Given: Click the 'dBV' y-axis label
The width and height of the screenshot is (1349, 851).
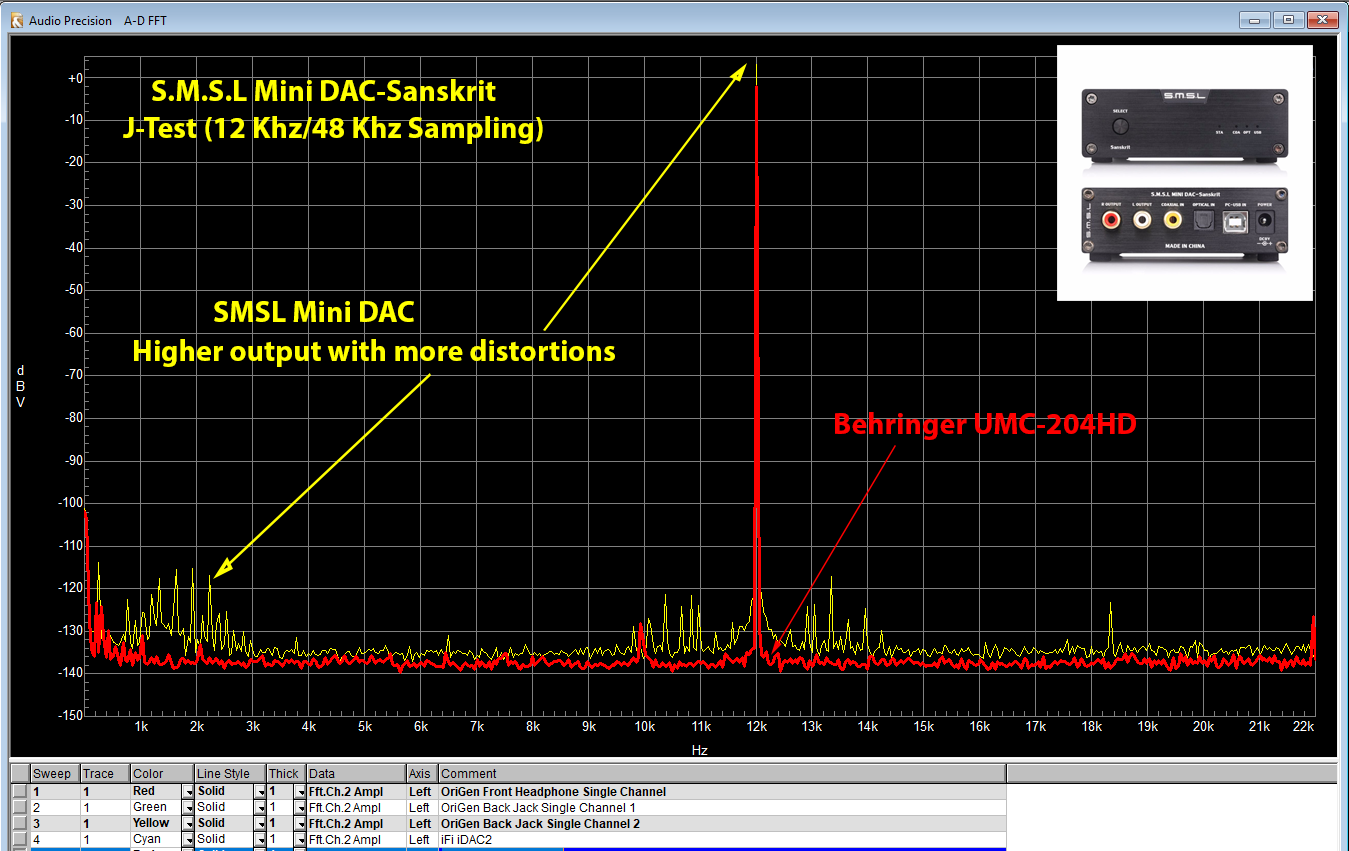Looking at the screenshot, I should (20, 386).
